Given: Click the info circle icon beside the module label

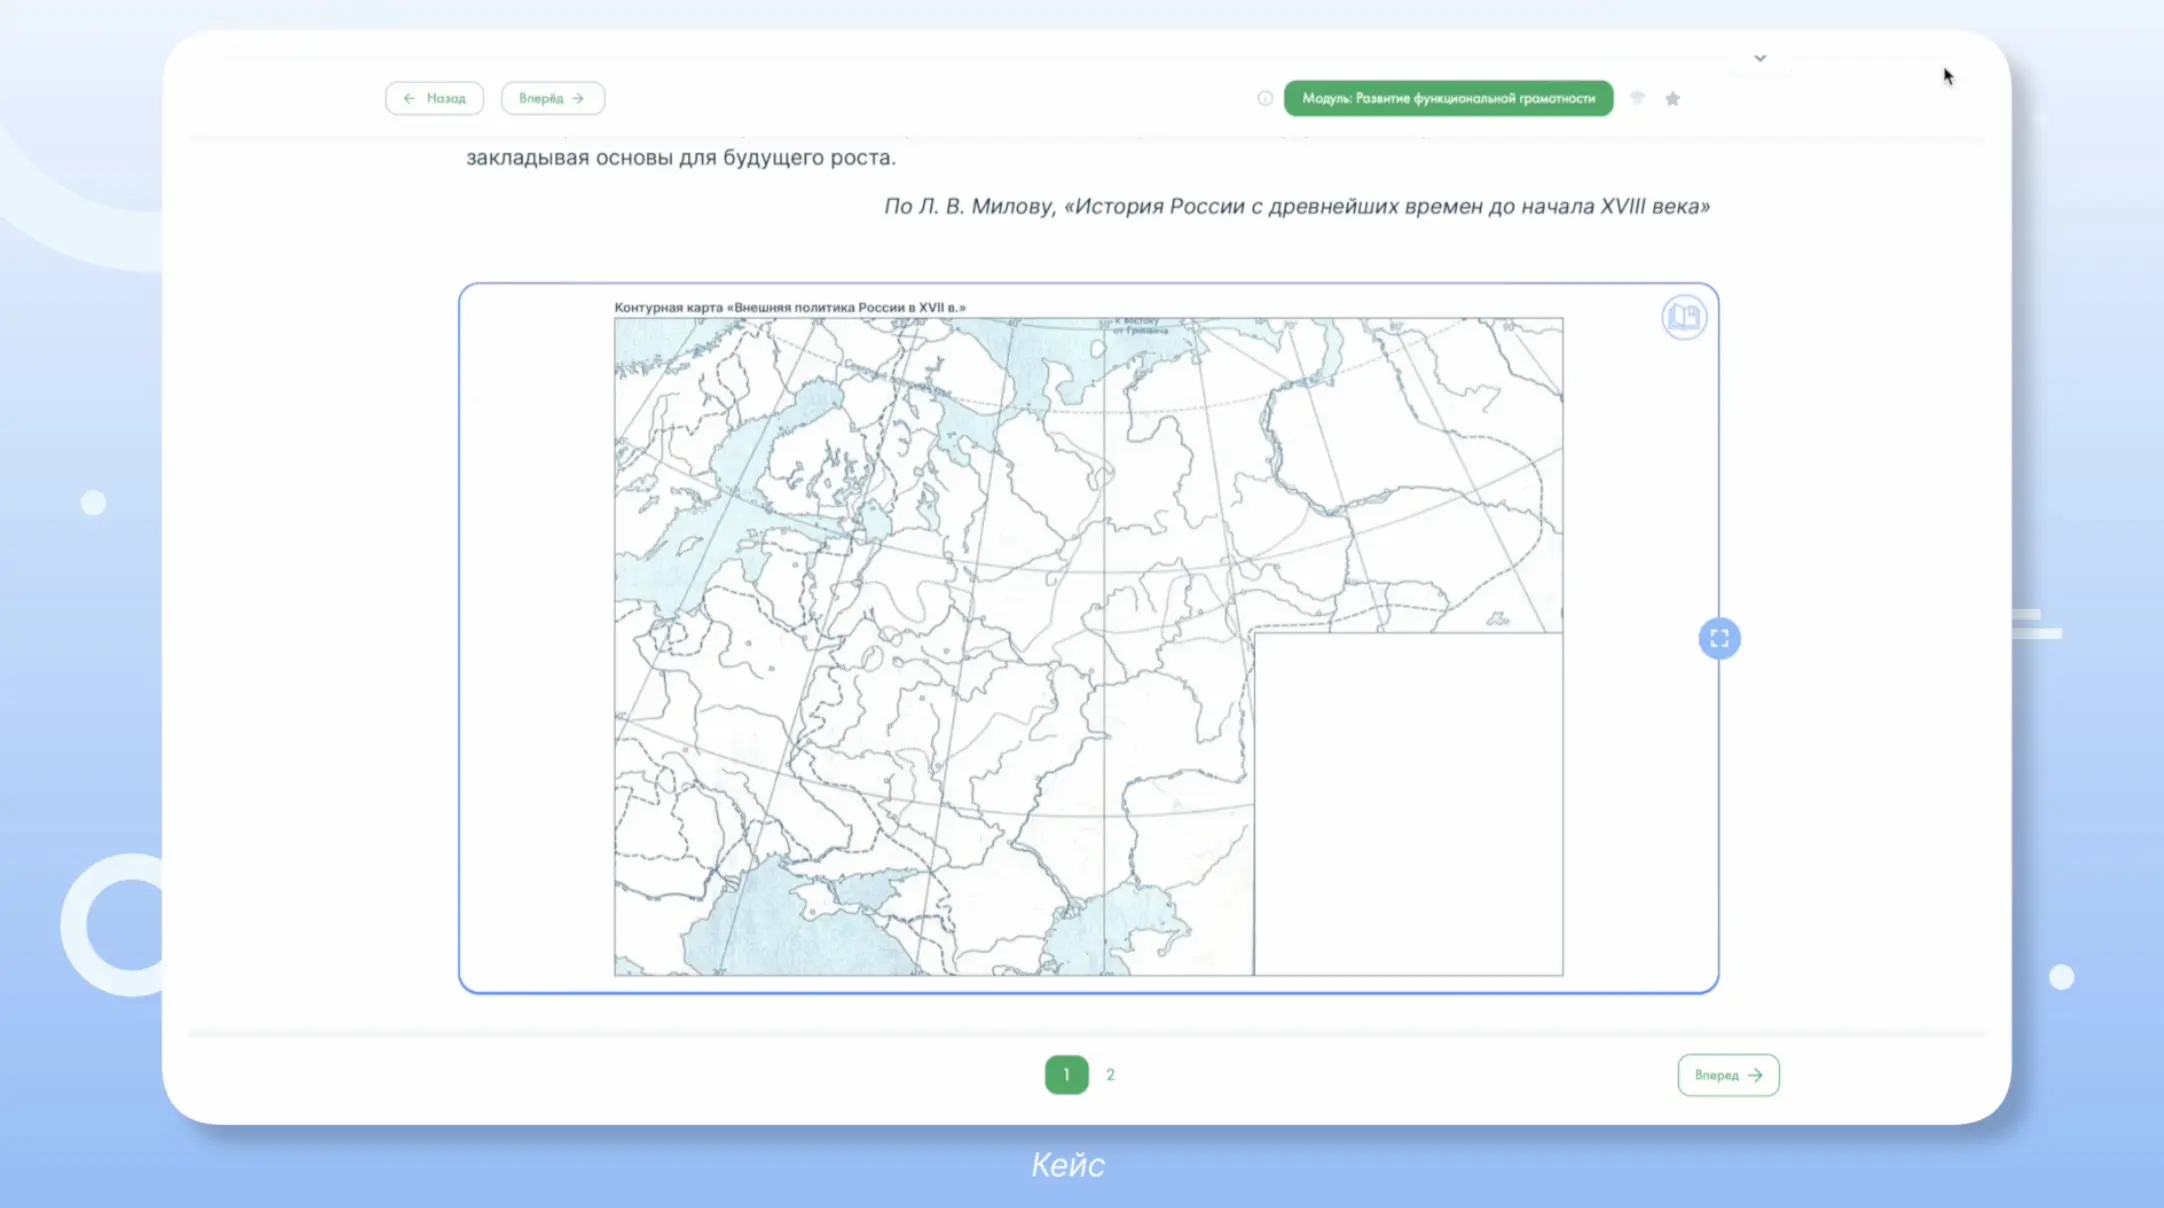Looking at the screenshot, I should pyautogui.click(x=1265, y=98).
